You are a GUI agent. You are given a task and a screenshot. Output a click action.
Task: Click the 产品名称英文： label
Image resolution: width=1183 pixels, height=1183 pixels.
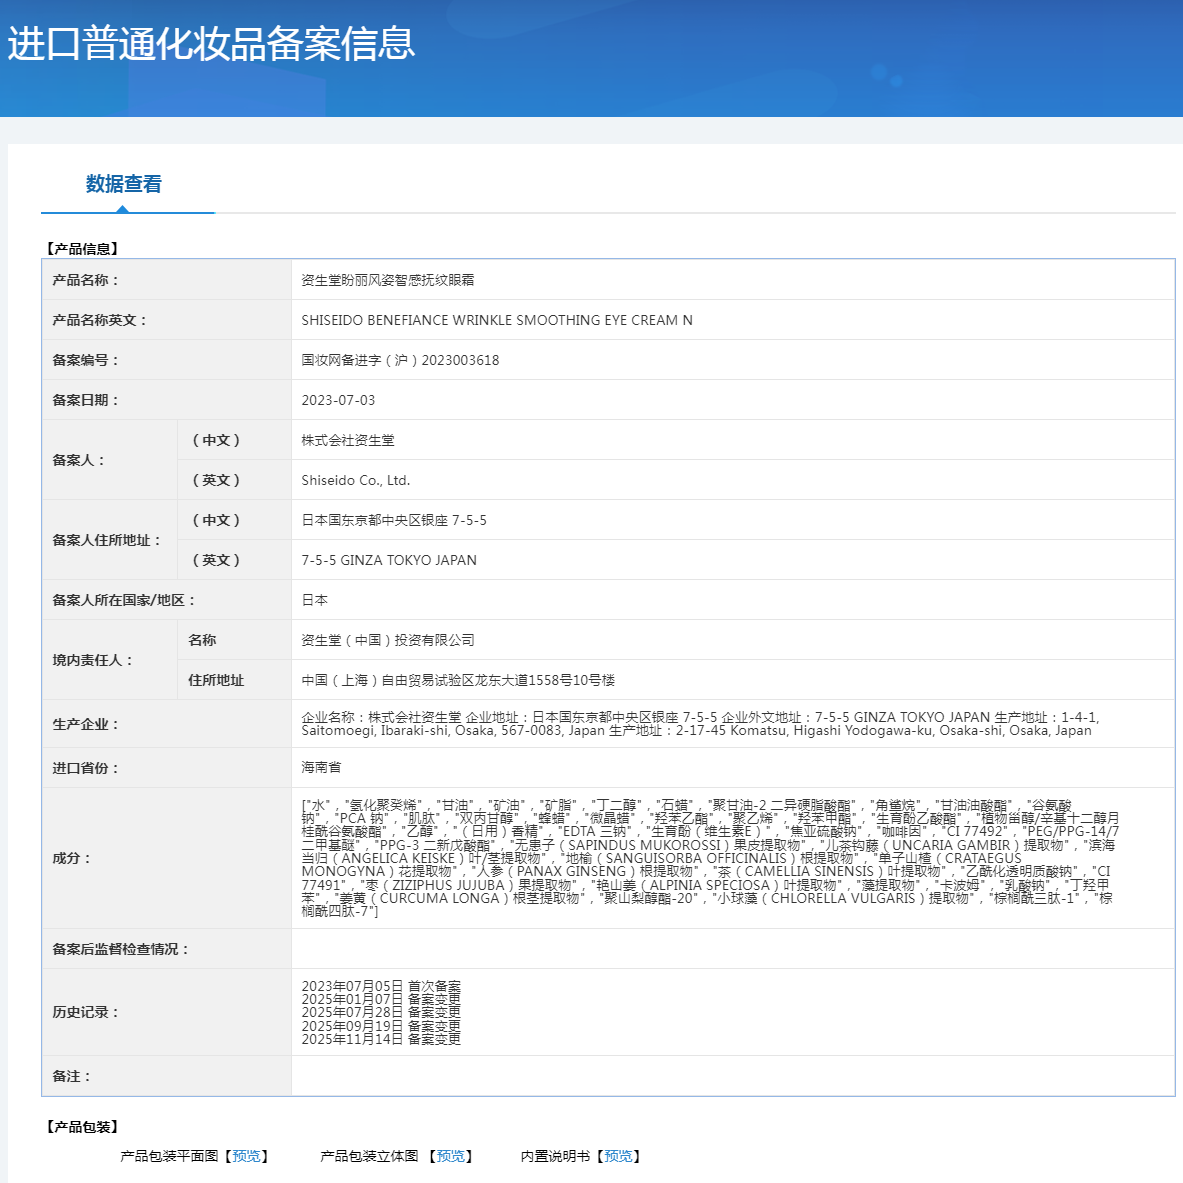[x=100, y=320]
